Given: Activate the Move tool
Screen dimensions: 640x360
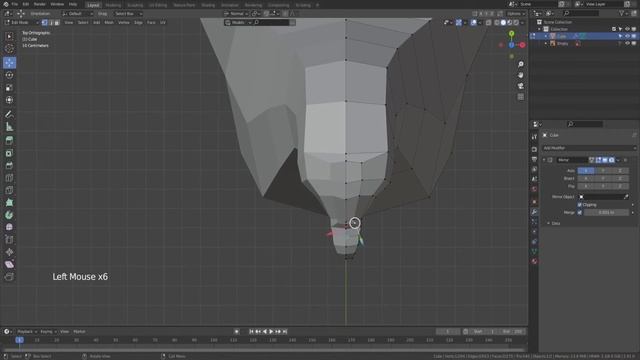Looking at the screenshot, I should 9,62.
